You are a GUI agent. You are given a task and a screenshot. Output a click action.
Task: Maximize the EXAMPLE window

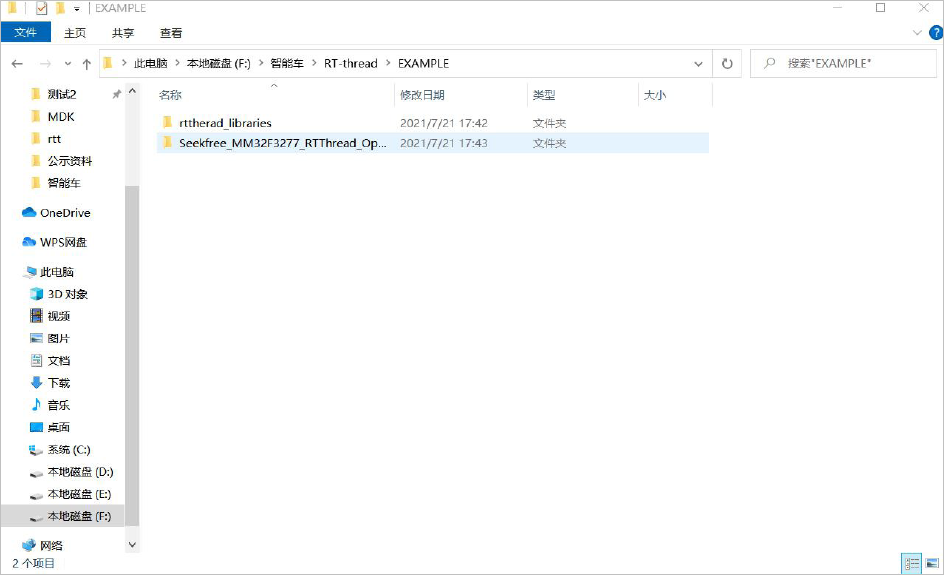(880, 8)
